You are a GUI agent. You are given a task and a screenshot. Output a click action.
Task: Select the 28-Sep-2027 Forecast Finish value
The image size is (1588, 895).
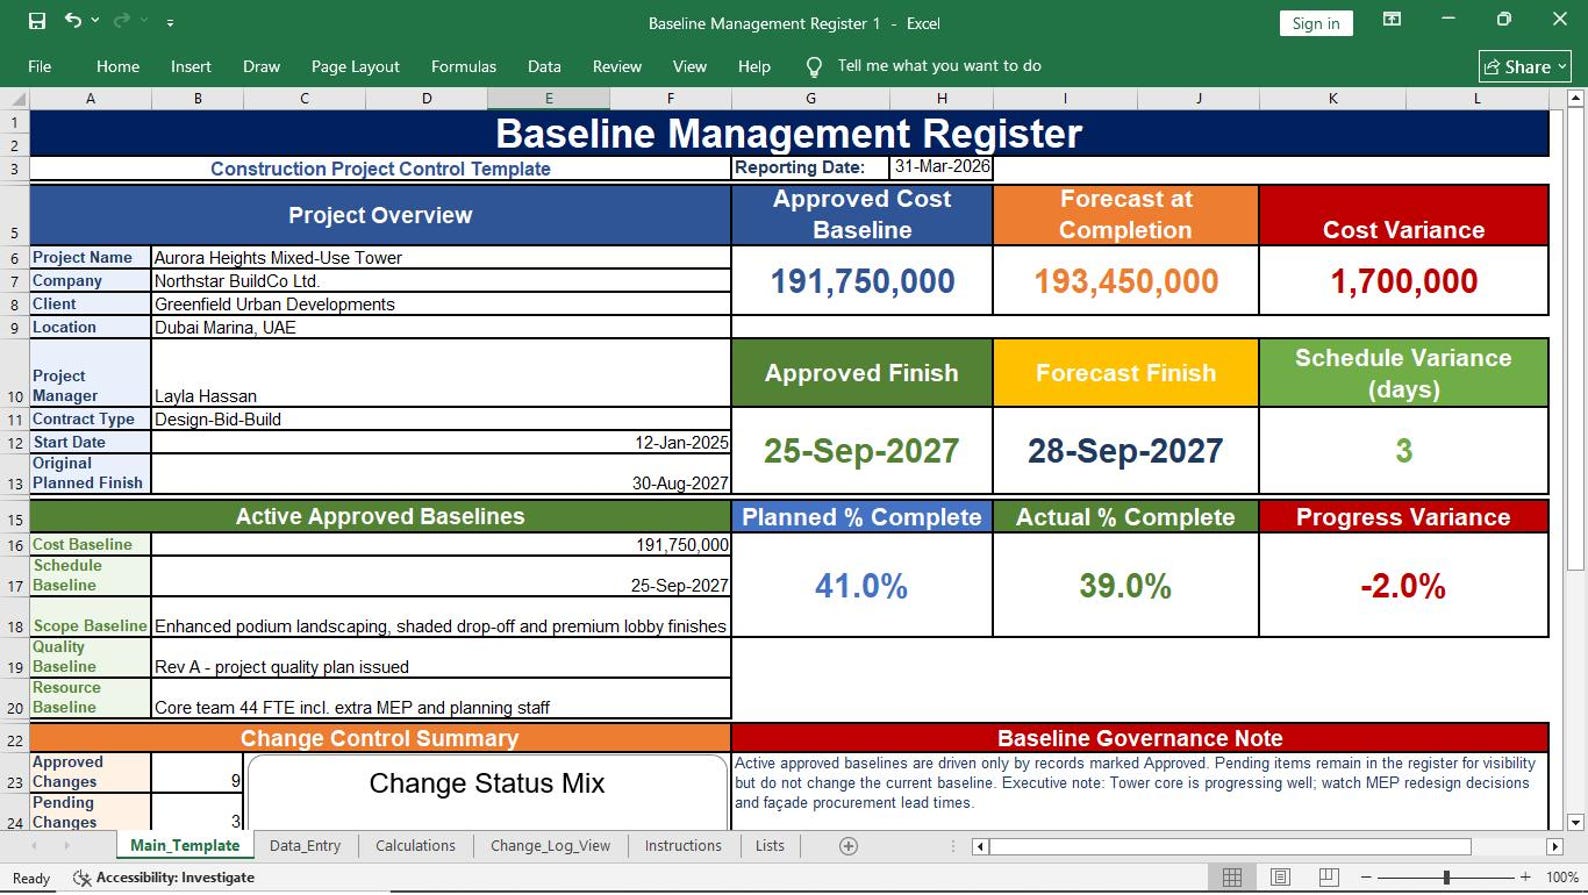click(x=1126, y=451)
